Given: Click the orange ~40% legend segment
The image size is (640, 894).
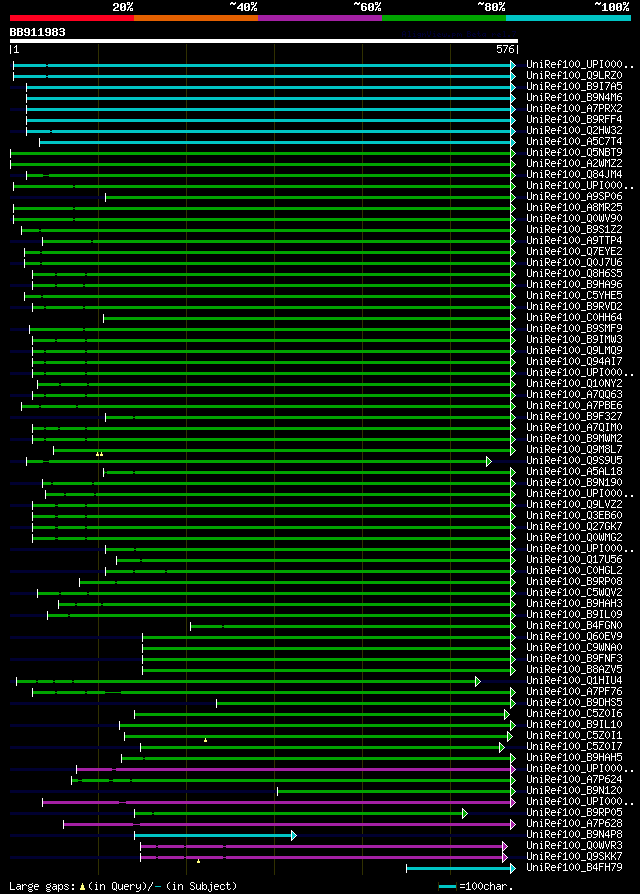Looking at the screenshot, I should [x=196, y=18].
